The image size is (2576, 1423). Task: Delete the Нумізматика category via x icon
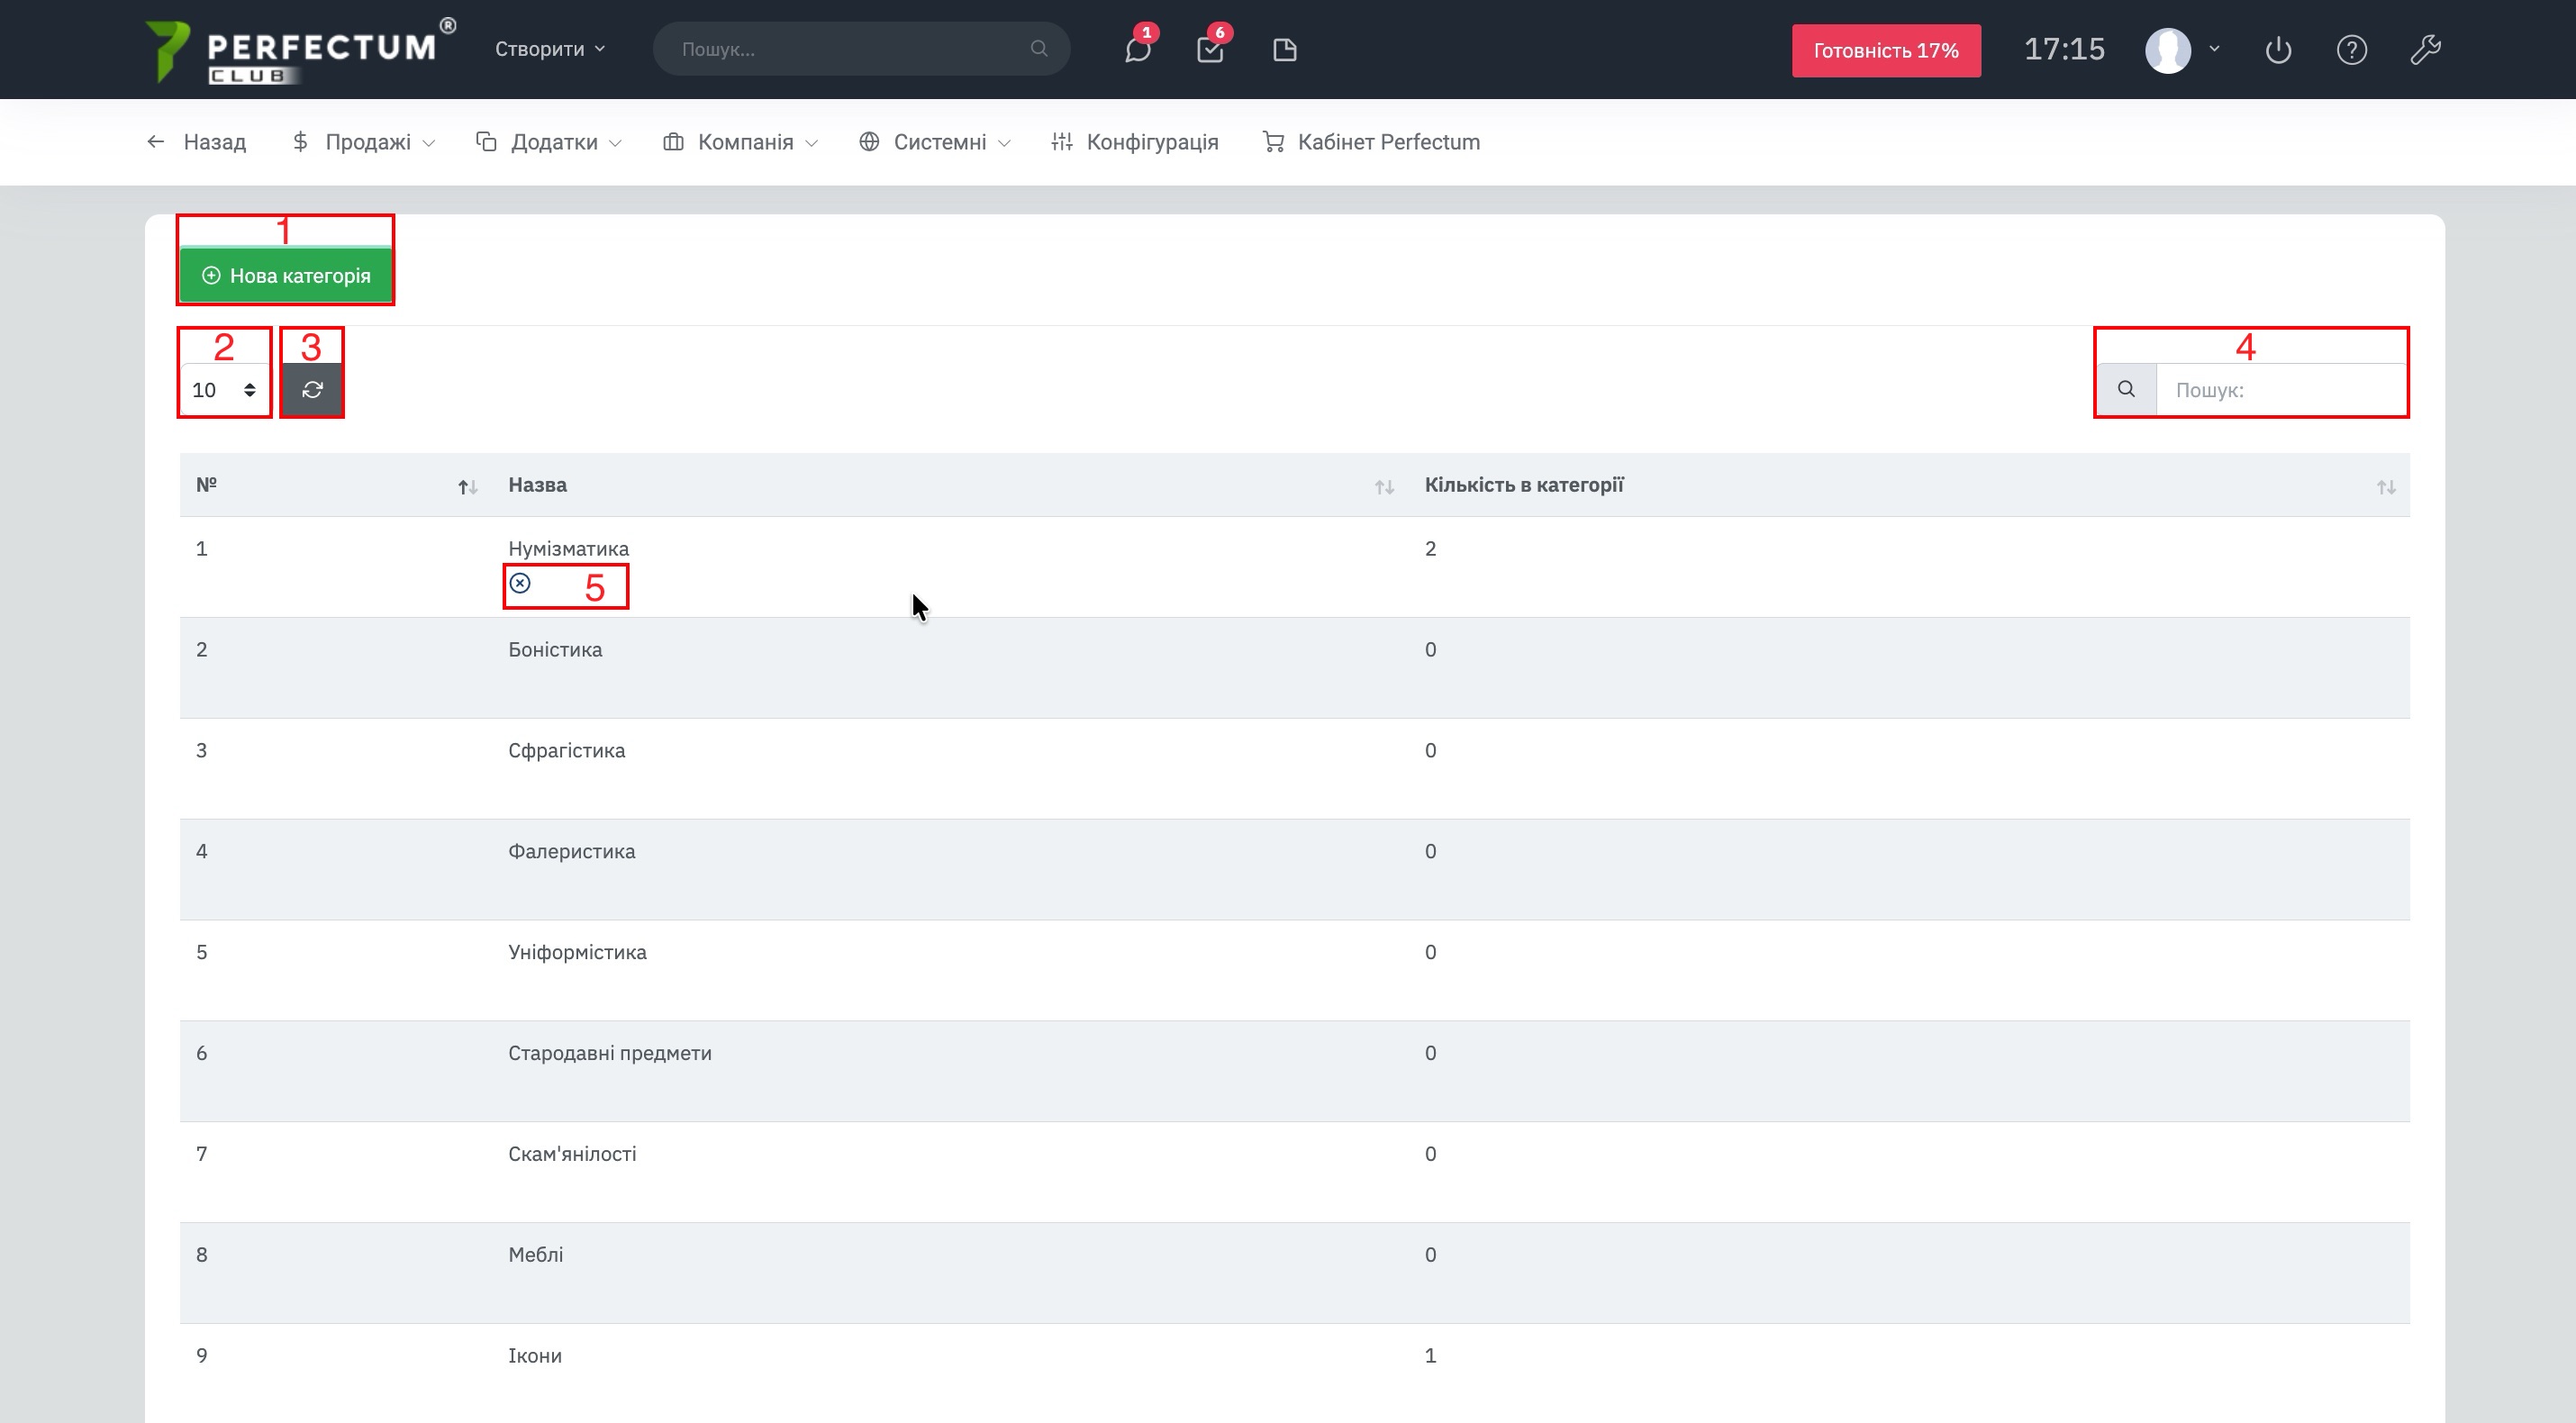tap(520, 583)
